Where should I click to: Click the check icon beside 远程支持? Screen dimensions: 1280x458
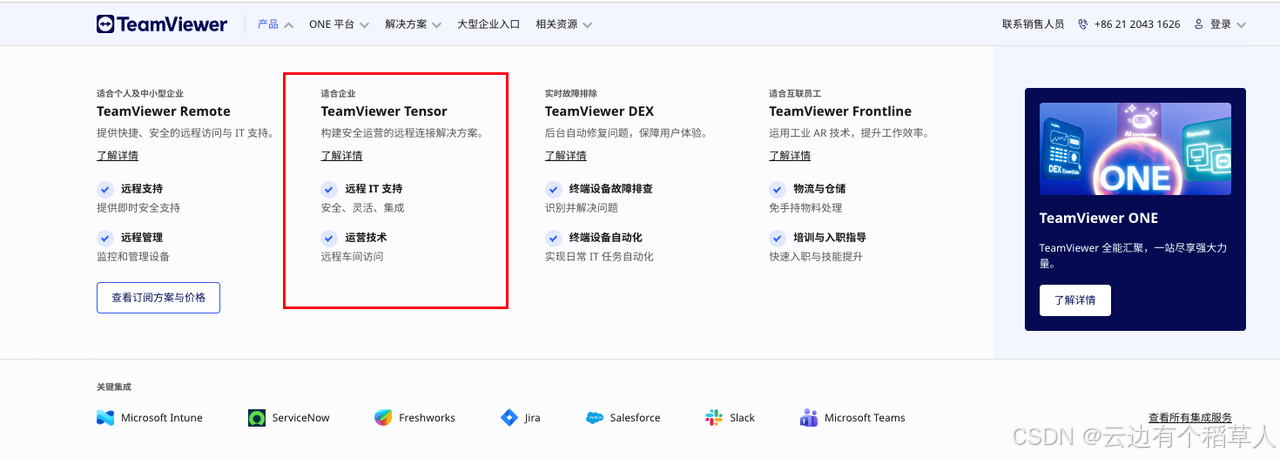pyautogui.click(x=104, y=188)
